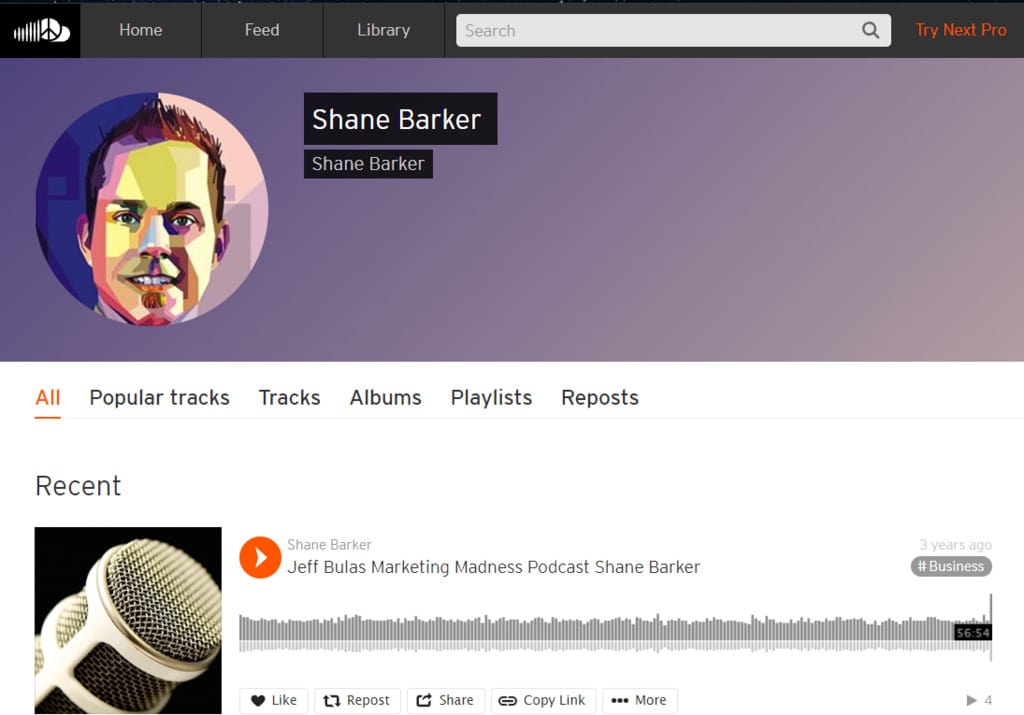Click the SoundCloud logo icon

pyautogui.click(x=40, y=31)
